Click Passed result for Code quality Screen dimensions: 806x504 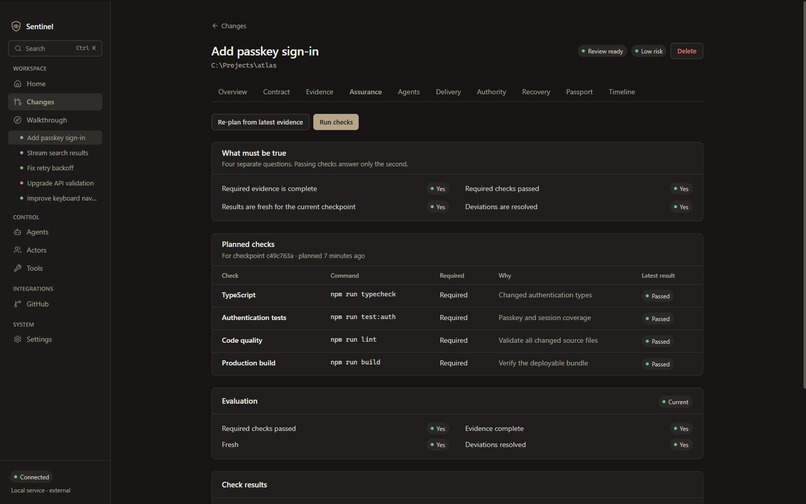(x=657, y=341)
